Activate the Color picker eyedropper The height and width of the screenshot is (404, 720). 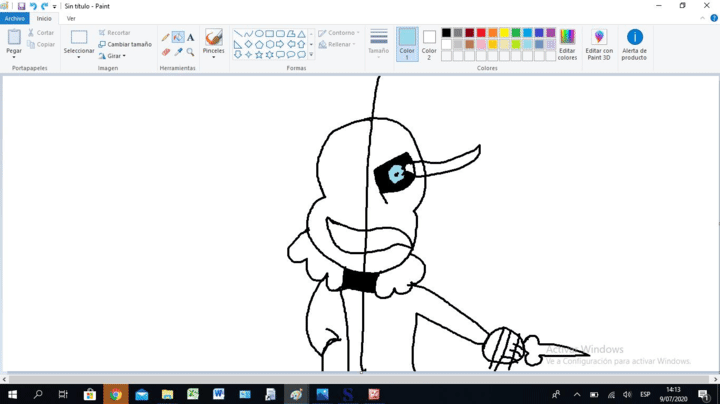coord(178,51)
